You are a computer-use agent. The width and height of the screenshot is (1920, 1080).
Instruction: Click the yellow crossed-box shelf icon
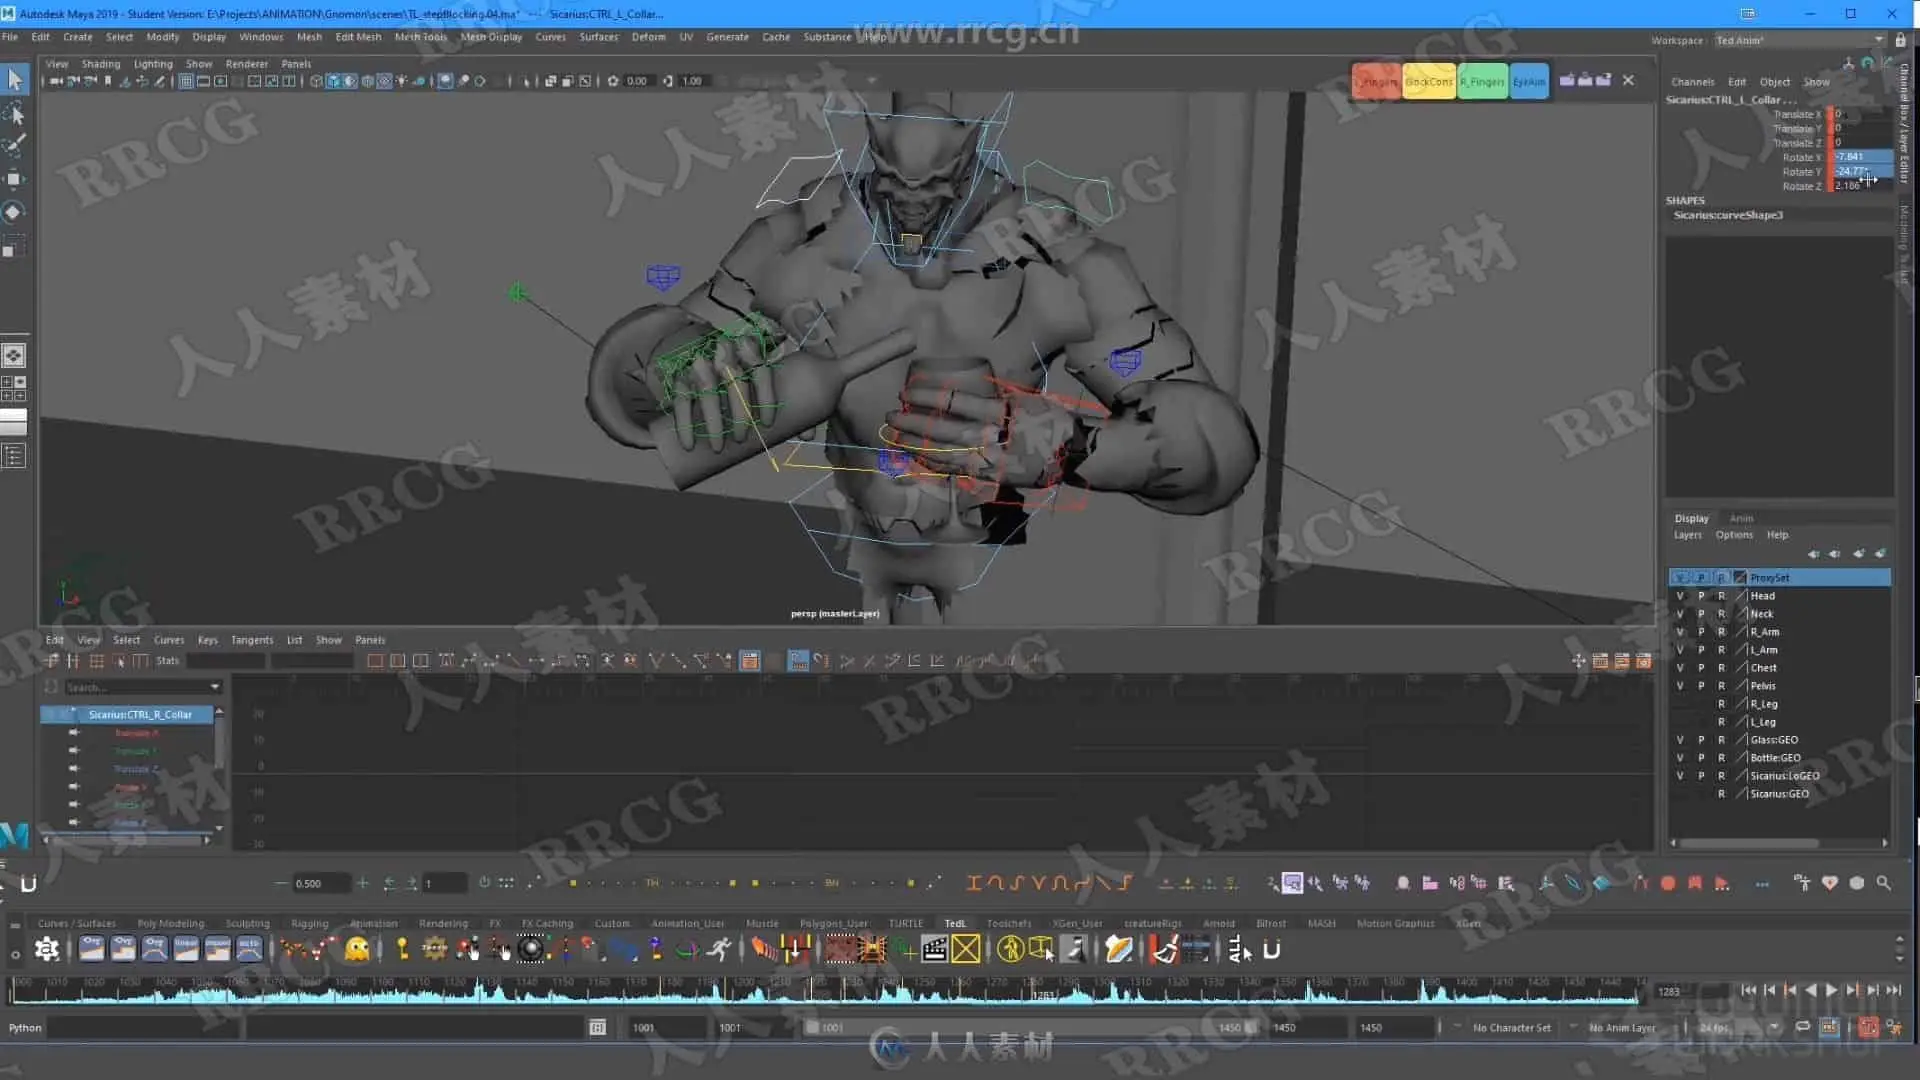pos(966,949)
